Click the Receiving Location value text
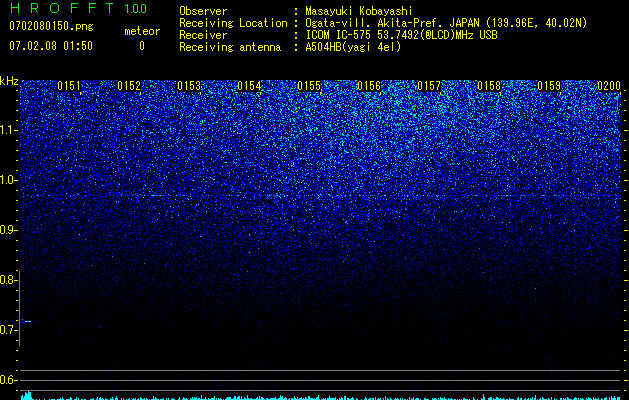Viewport: 629px width, 400px height. pyautogui.click(x=446, y=23)
